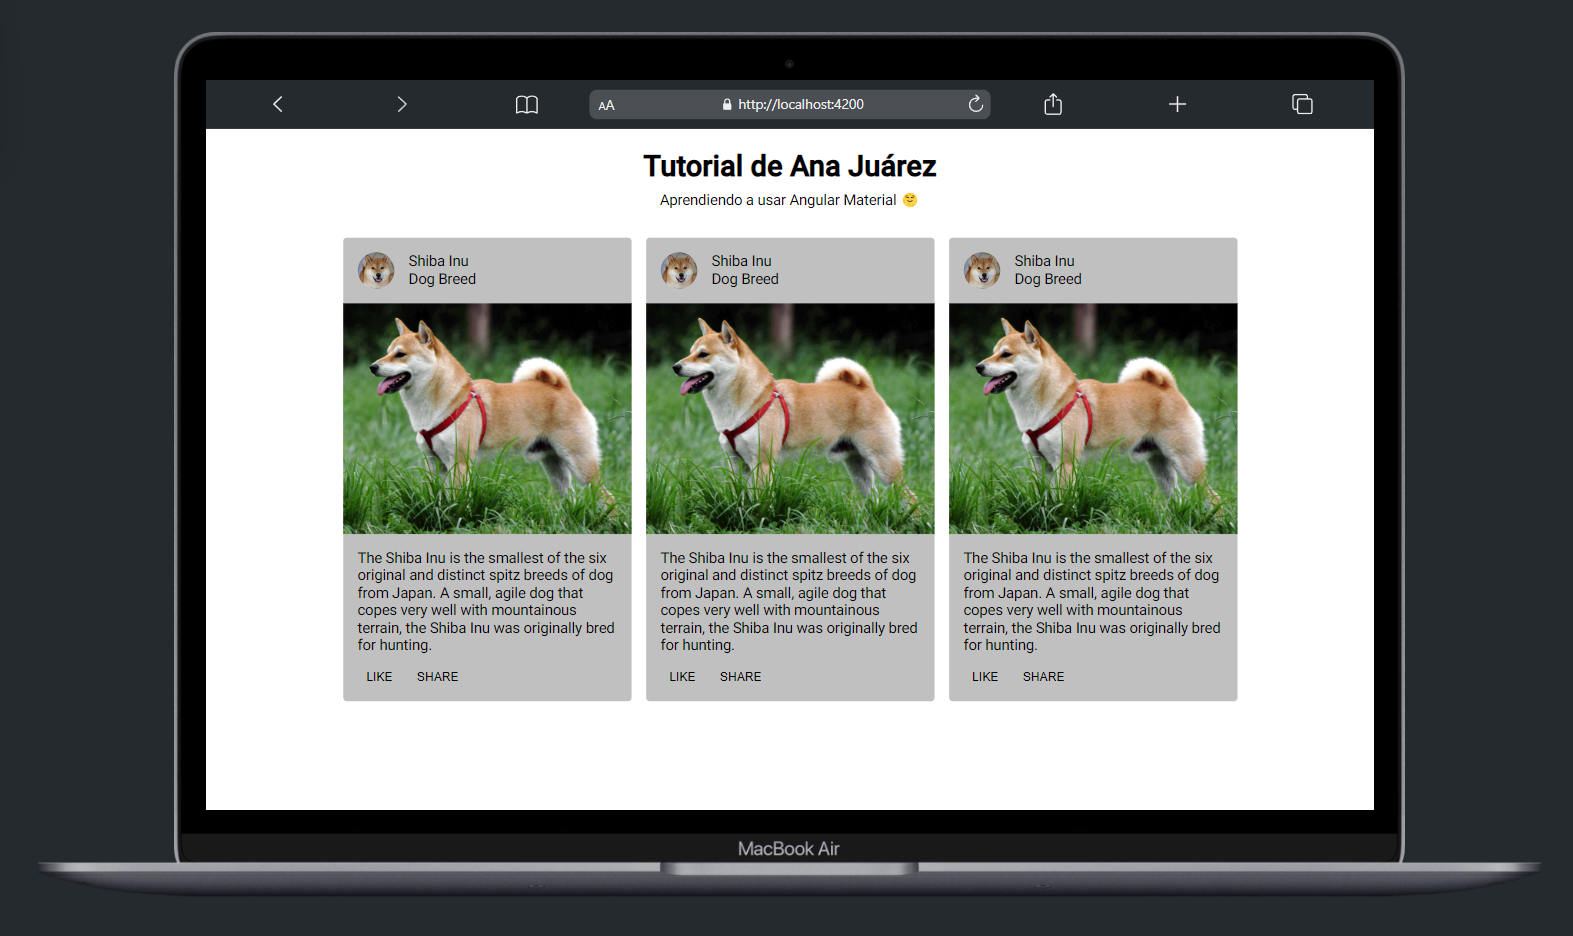Reload the page with the refresh icon
This screenshot has height=936, width=1573.
pyautogui.click(x=976, y=104)
